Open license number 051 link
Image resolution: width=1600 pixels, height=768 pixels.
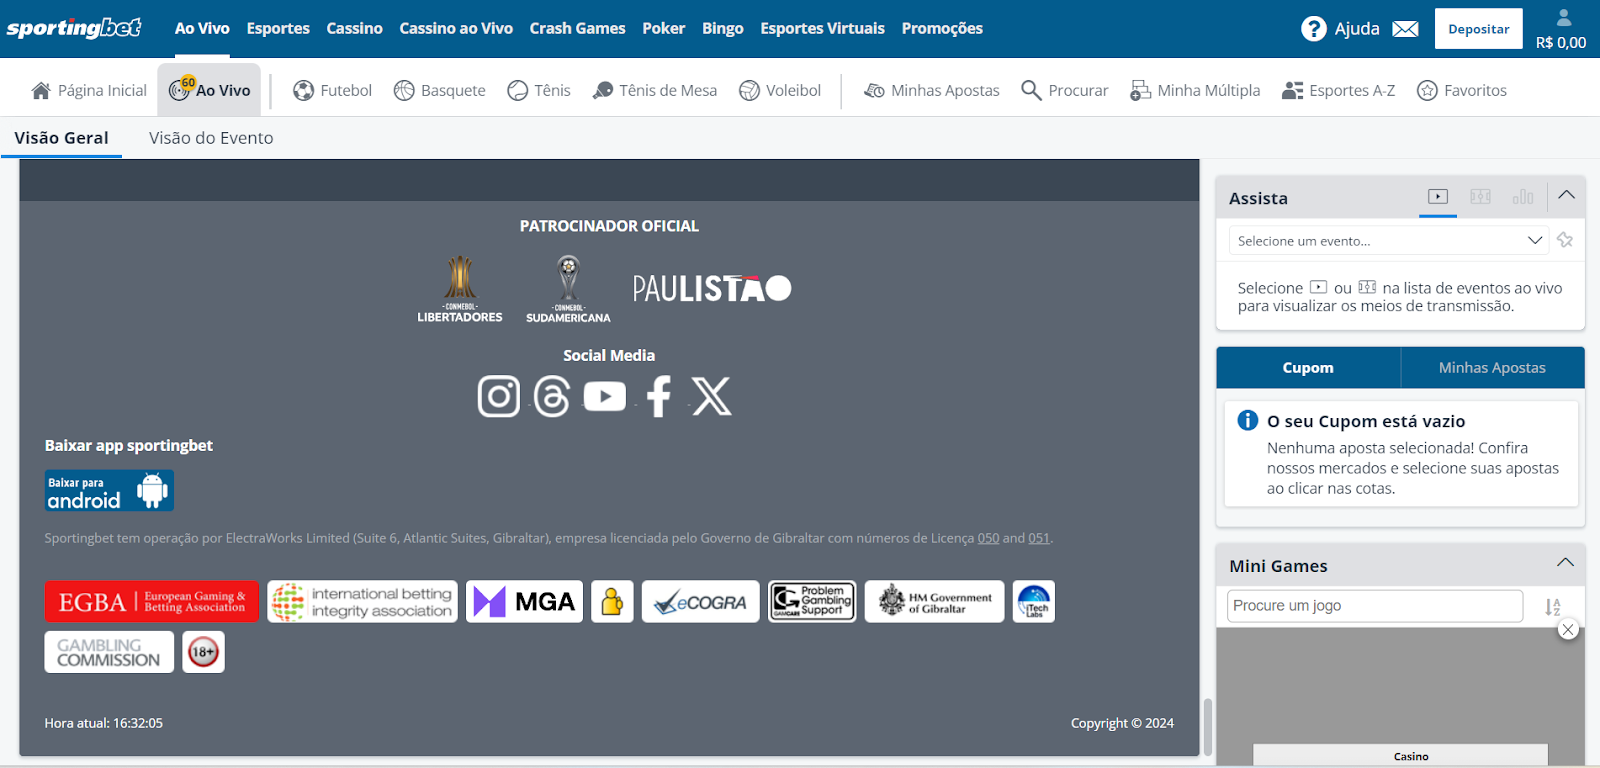pyautogui.click(x=1039, y=538)
